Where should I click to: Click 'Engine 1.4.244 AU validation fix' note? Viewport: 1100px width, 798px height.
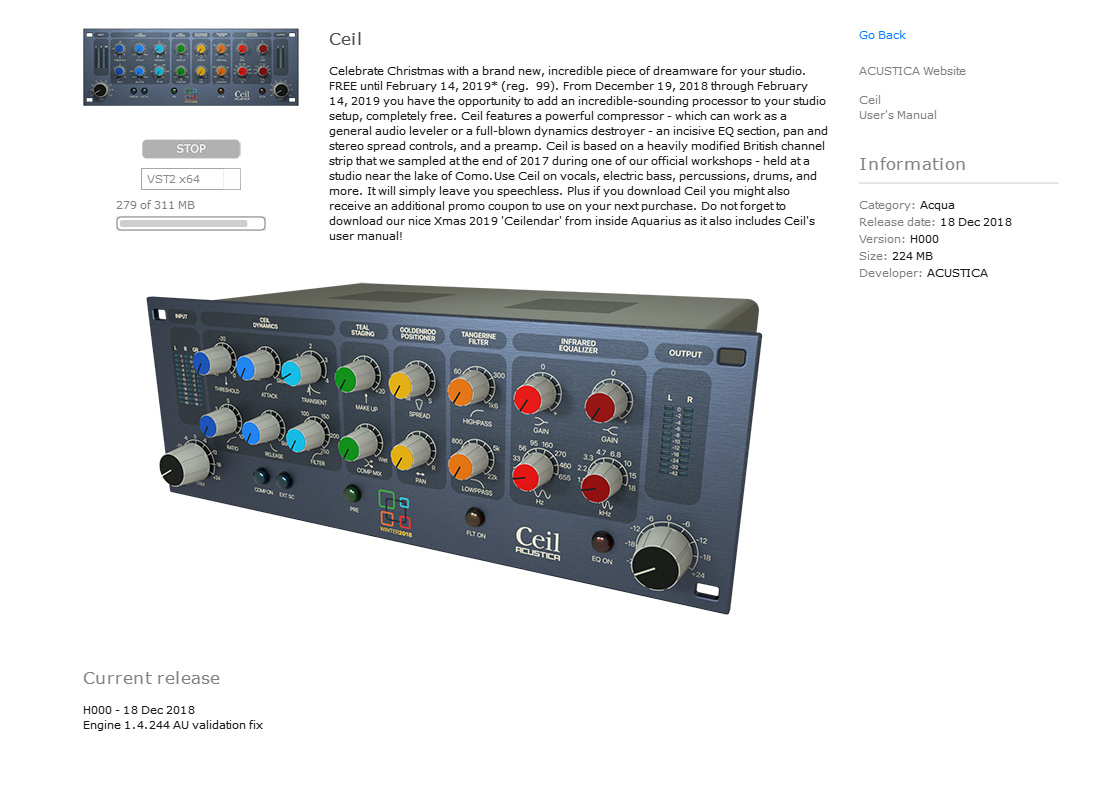pyautogui.click(x=173, y=725)
